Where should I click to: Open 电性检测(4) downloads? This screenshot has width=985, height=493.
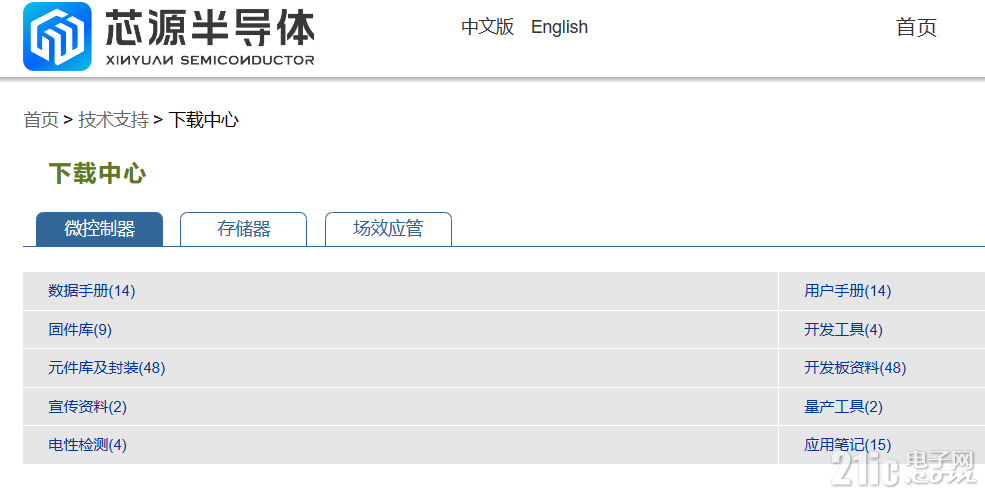pyautogui.click(x=87, y=445)
